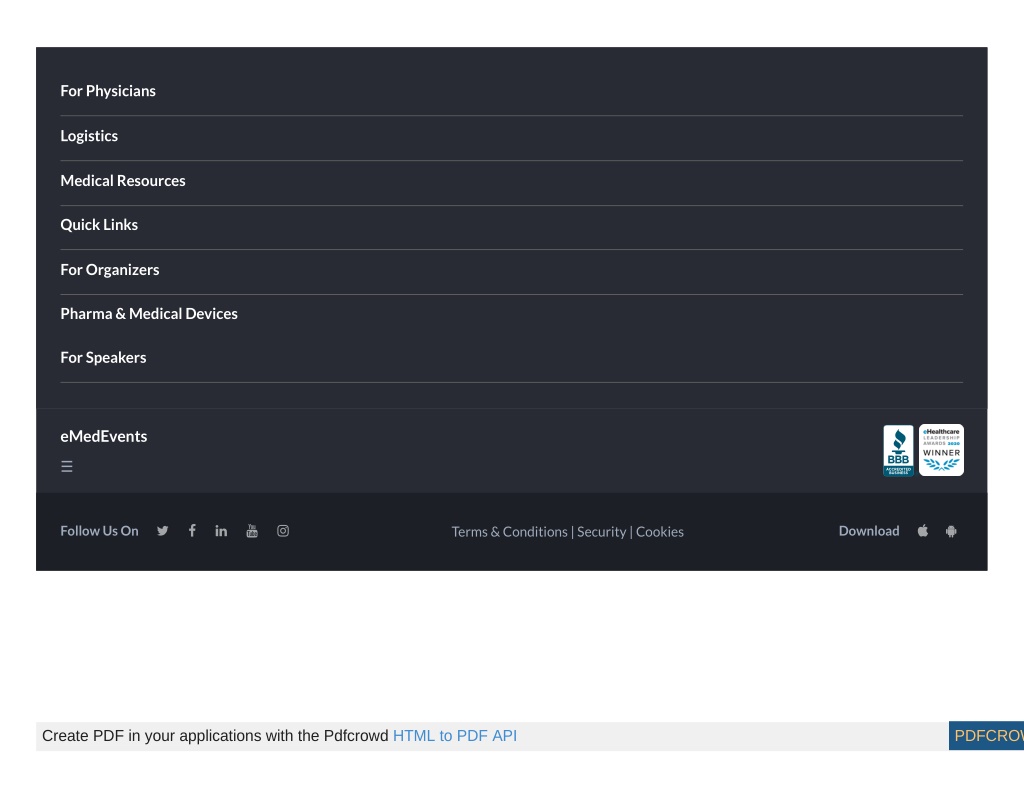Screen dimensions: 1024x791
Task: Expand Pharma & Medical Devices section
Action: coord(149,314)
